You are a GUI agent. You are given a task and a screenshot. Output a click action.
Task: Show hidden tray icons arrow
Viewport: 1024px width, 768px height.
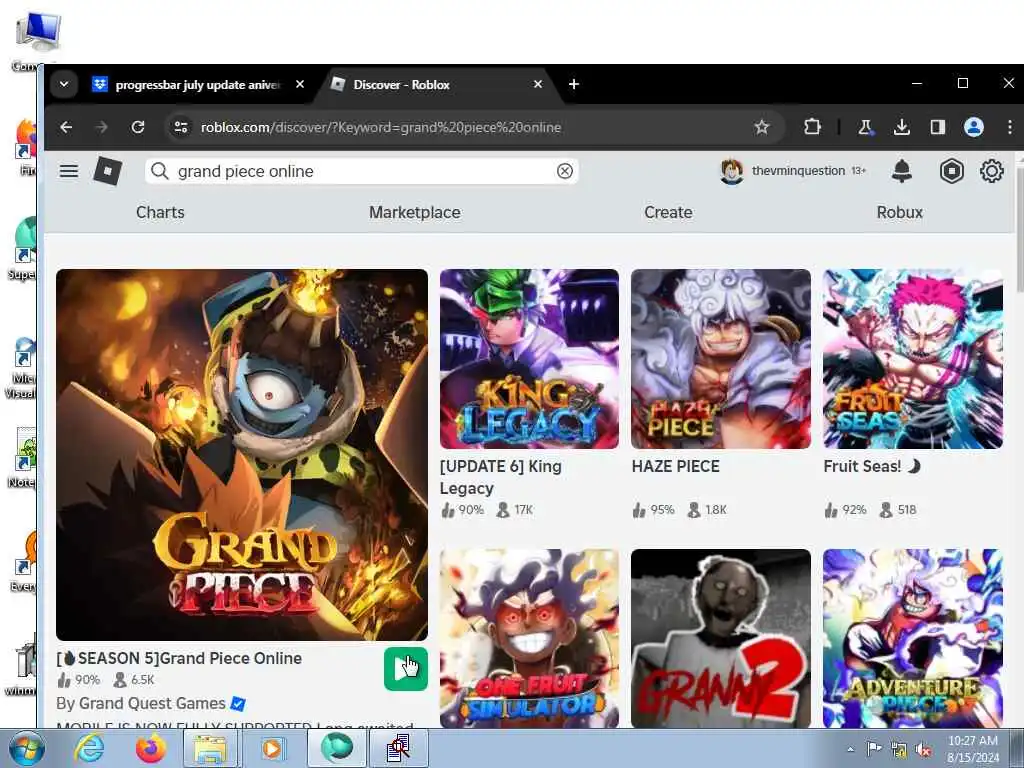tap(850, 749)
